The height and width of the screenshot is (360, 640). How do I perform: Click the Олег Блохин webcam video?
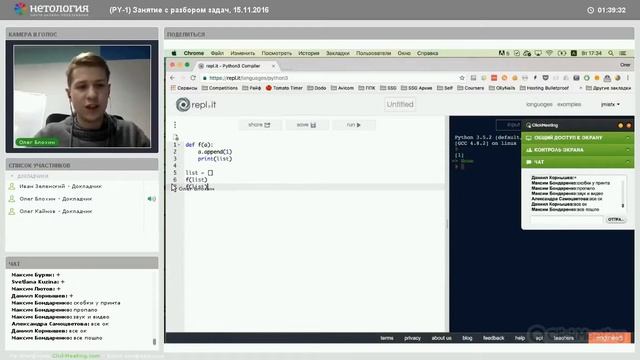click(x=82, y=96)
